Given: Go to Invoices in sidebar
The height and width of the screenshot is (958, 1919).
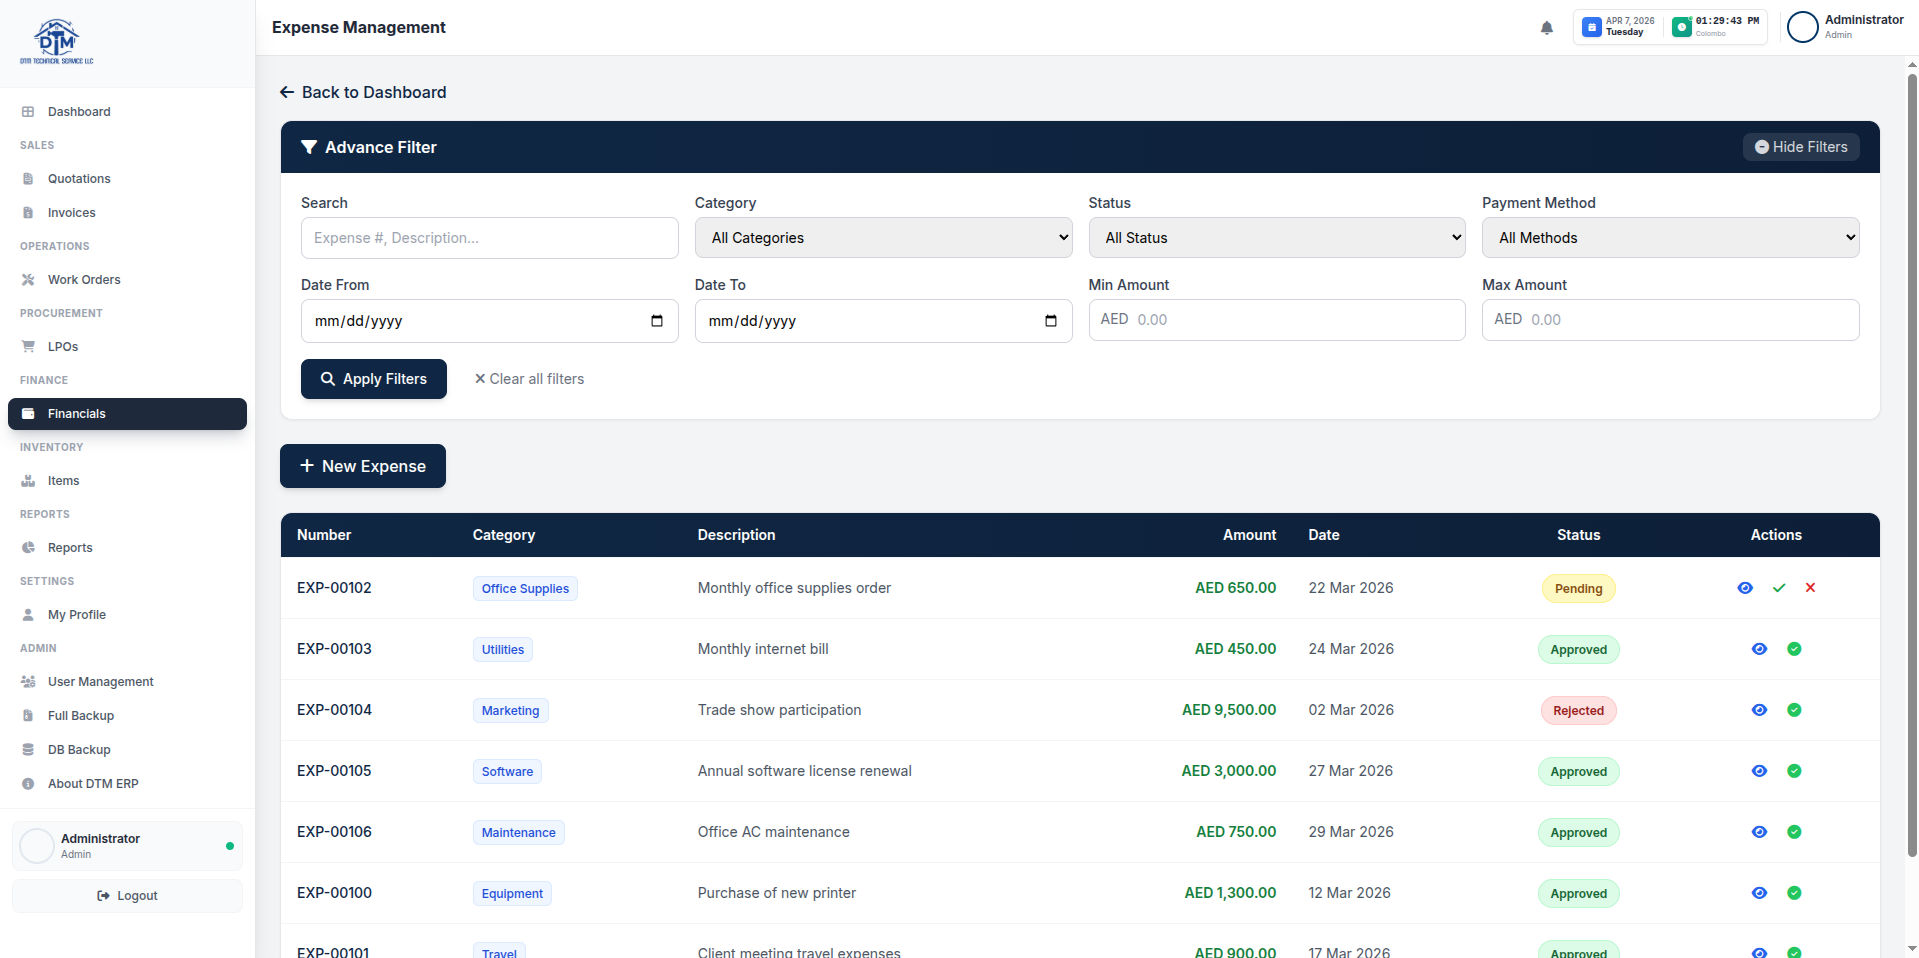Looking at the screenshot, I should [127, 213].
